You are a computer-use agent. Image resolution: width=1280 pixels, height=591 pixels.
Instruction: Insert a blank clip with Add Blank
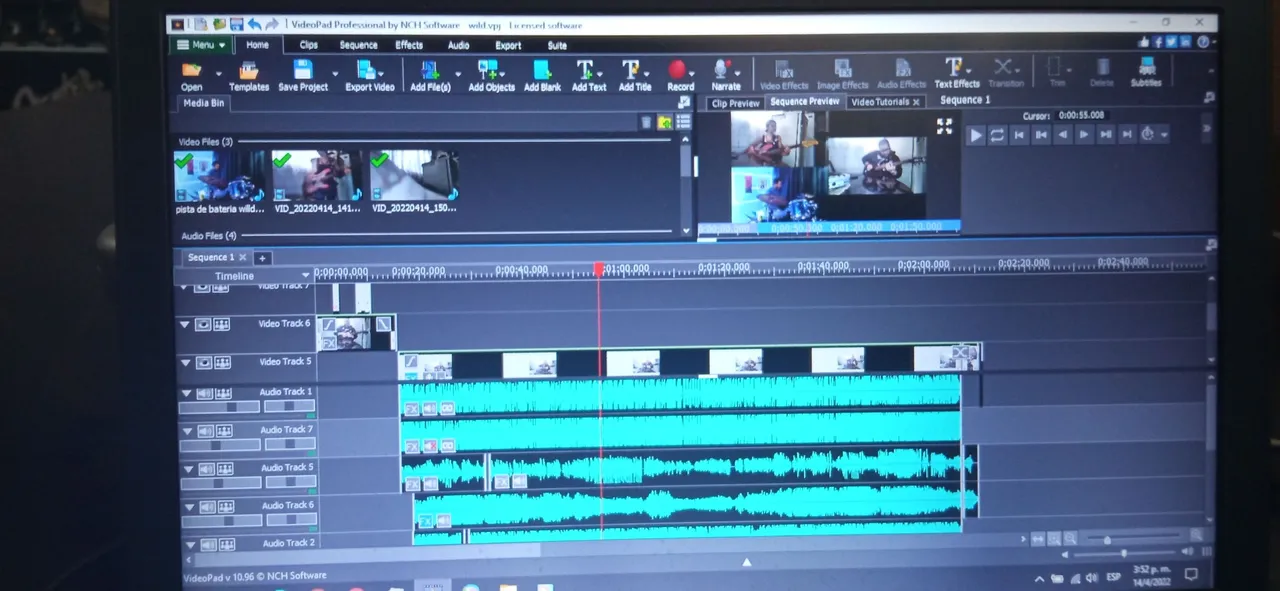[542, 75]
